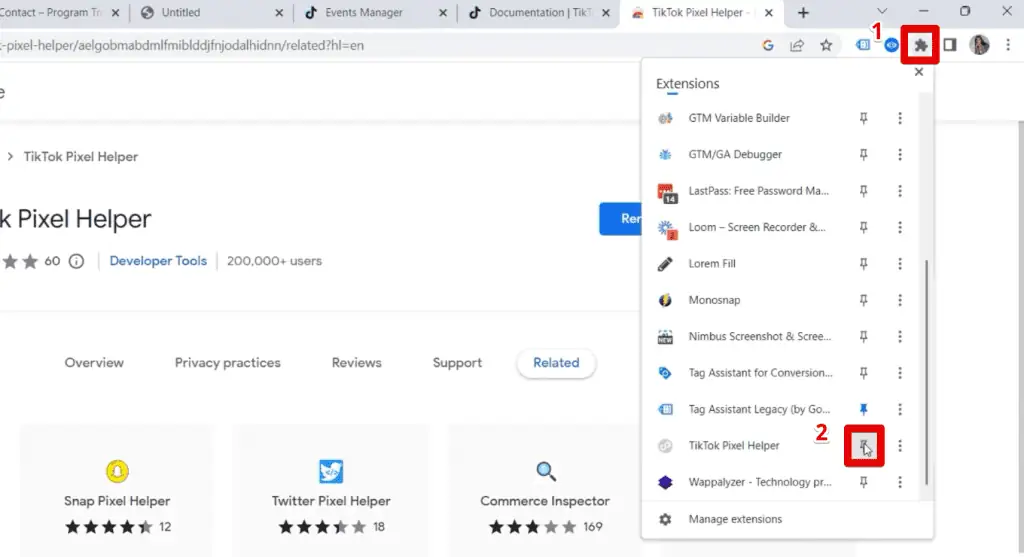Open the profile avatar menu
The height and width of the screenshot is (557, 1024).
coord(980,45)
